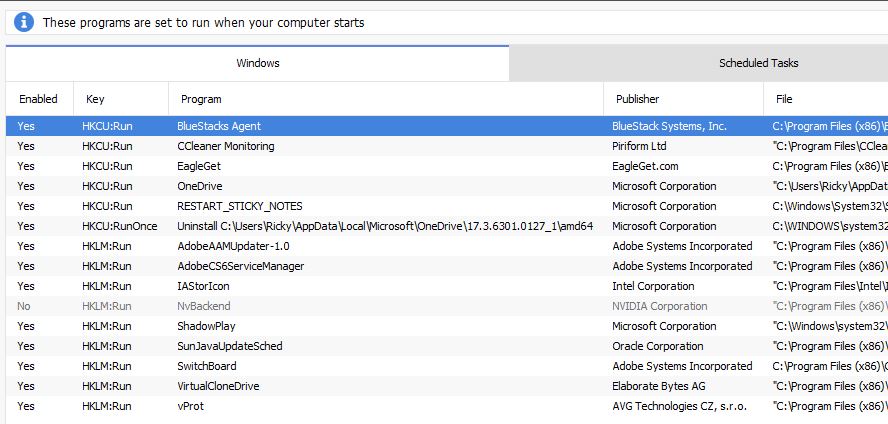Select the SwitchBoard entry
The width and height of the screenshot is (888, 424).
[x=207, y=366]
